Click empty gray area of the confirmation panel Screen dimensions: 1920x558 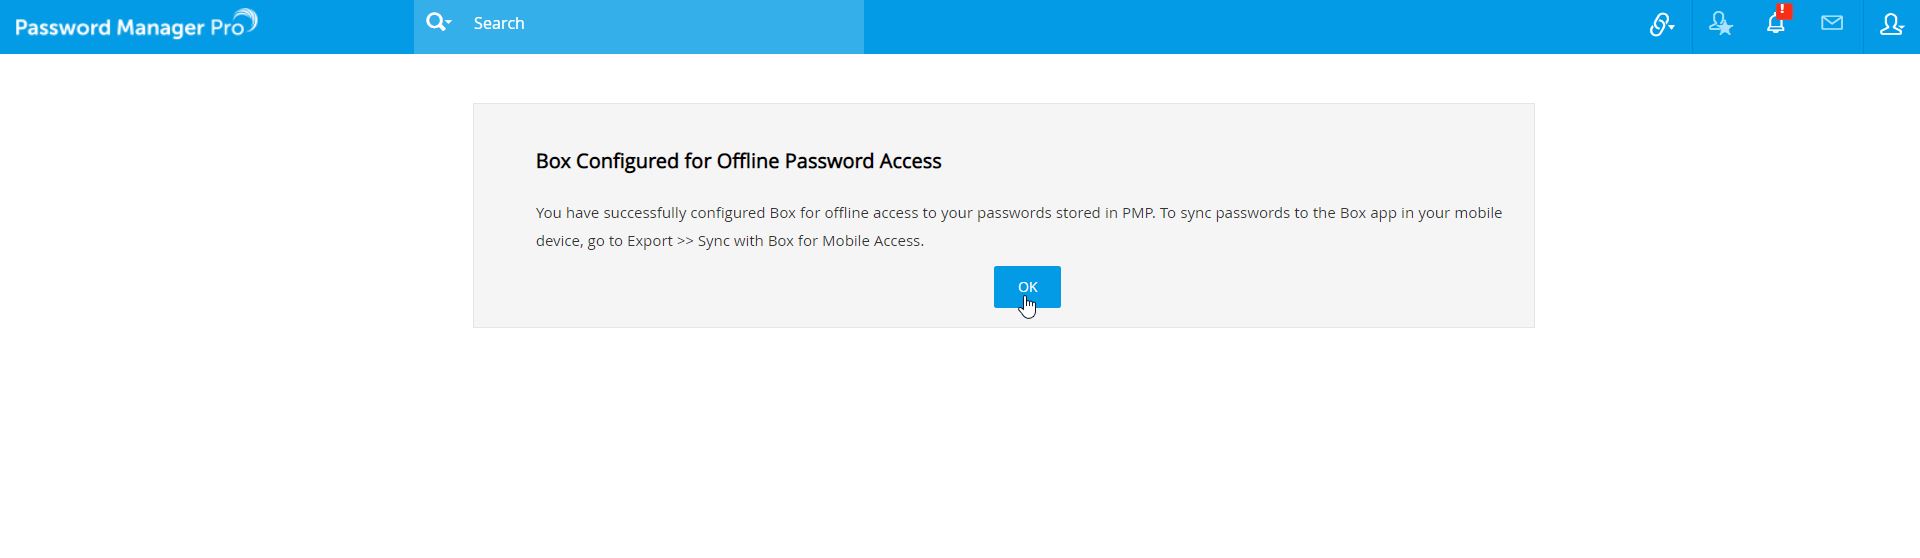click(1300, 290)
